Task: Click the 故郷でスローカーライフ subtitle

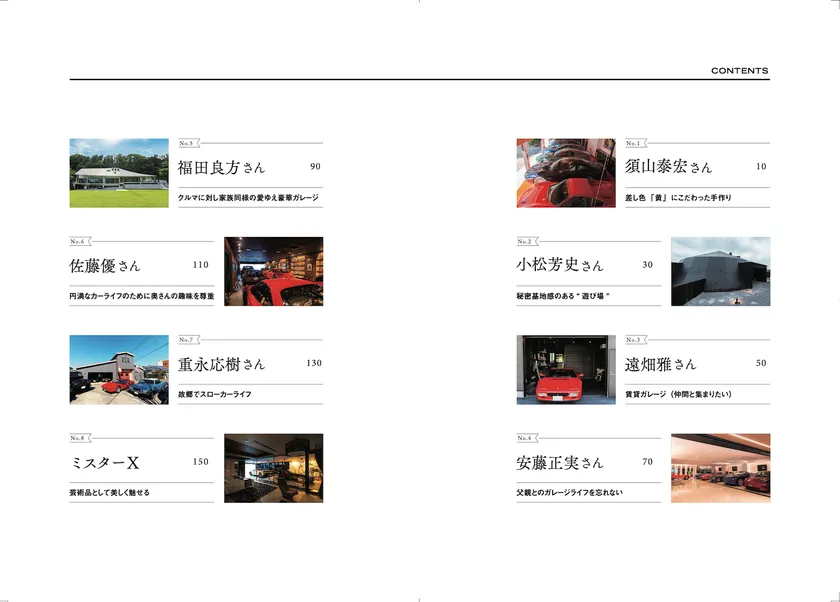Action: [x=215, y=394]
